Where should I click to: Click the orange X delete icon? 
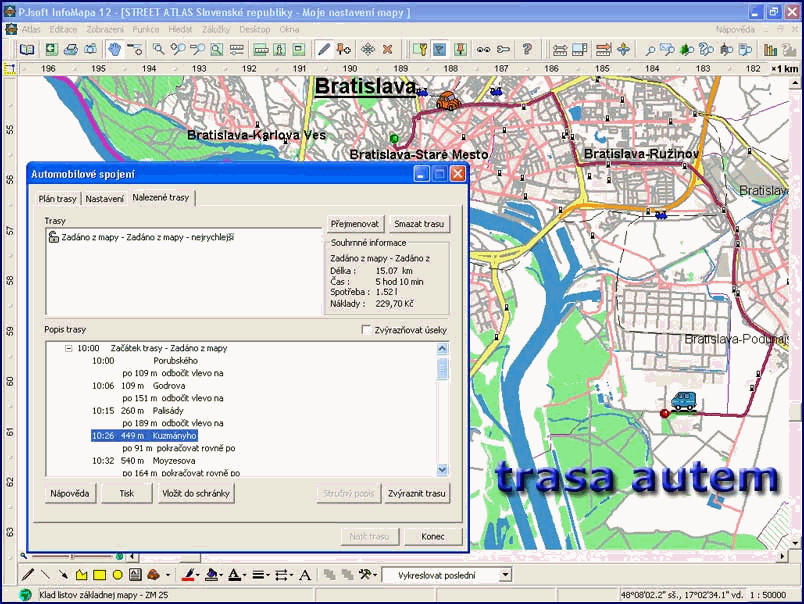click(388, 49)
